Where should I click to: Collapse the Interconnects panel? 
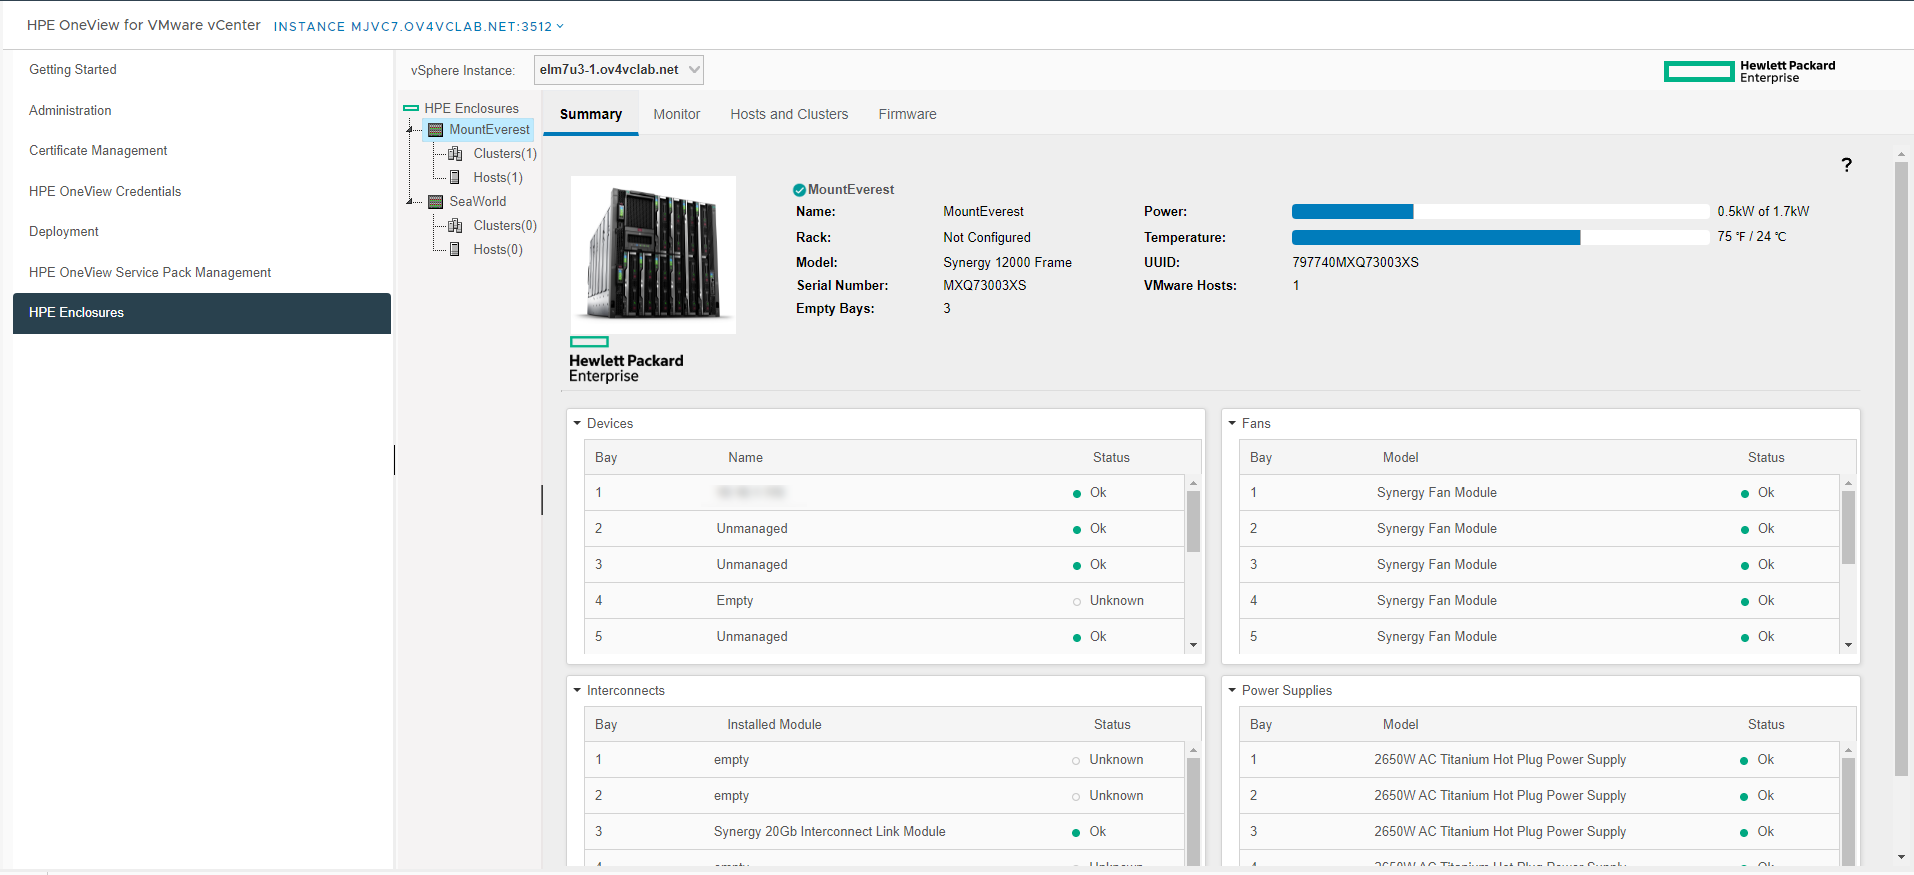tap(577, 691)
